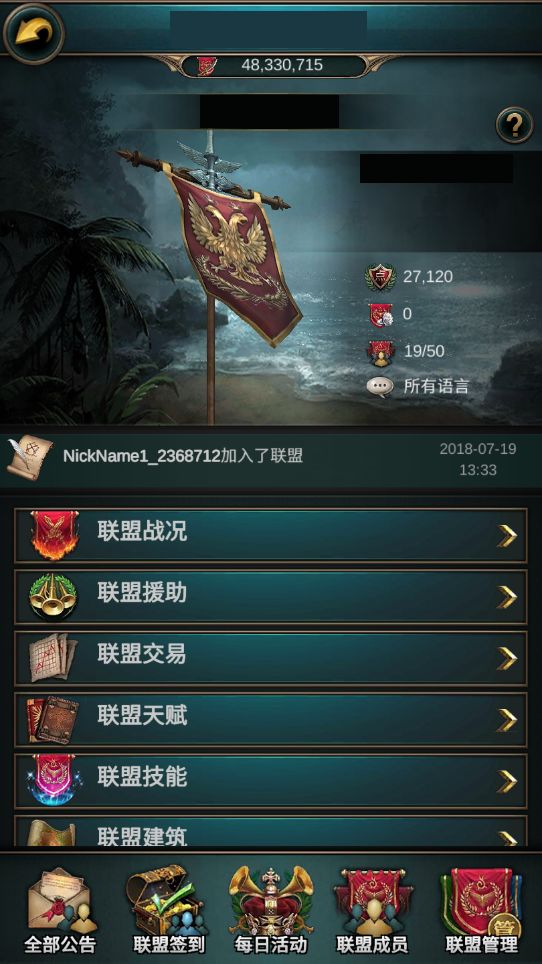Expand 联盟援助 chevron arrow
This screenshot has width=542, height=964.
pyautogui.click(x=507, y=597)
